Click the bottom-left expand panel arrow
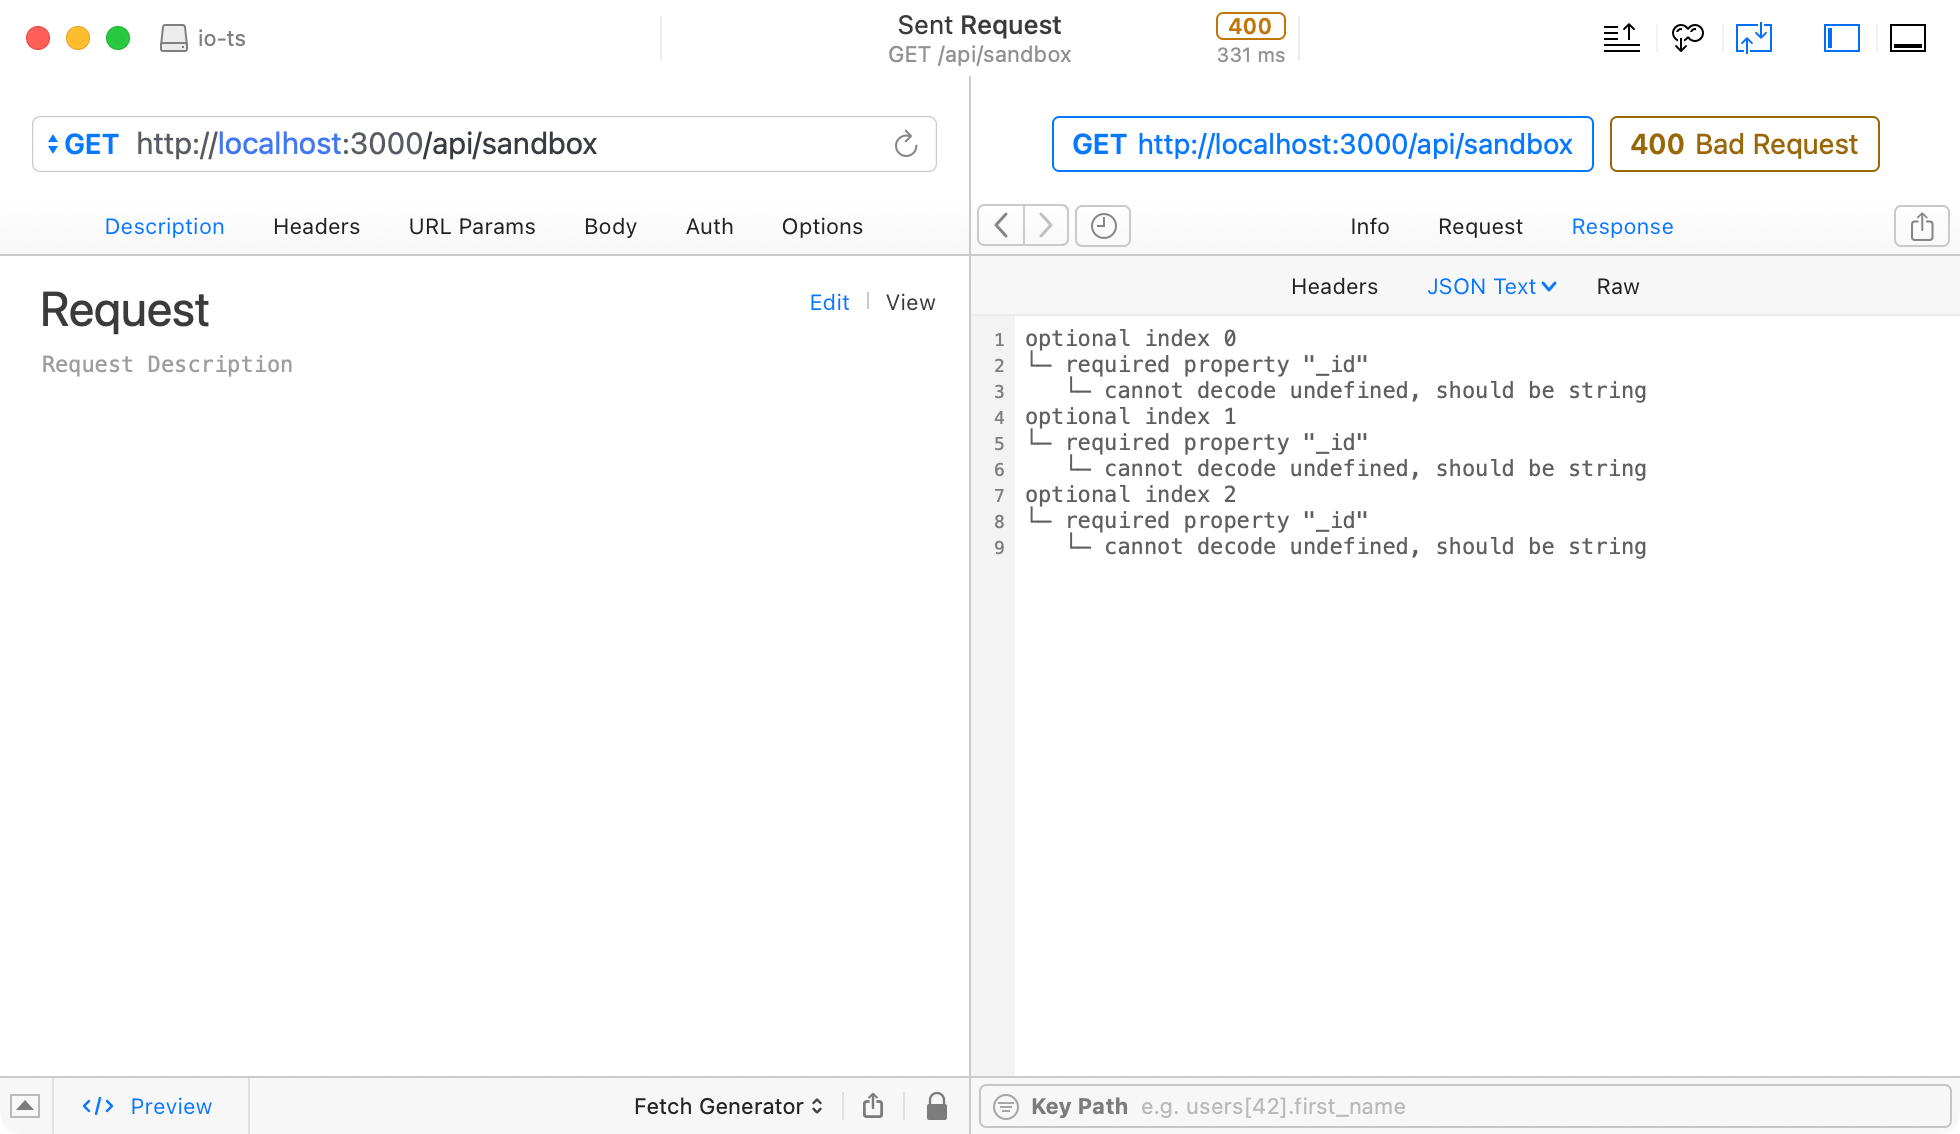 click(x=25, y=1106)
